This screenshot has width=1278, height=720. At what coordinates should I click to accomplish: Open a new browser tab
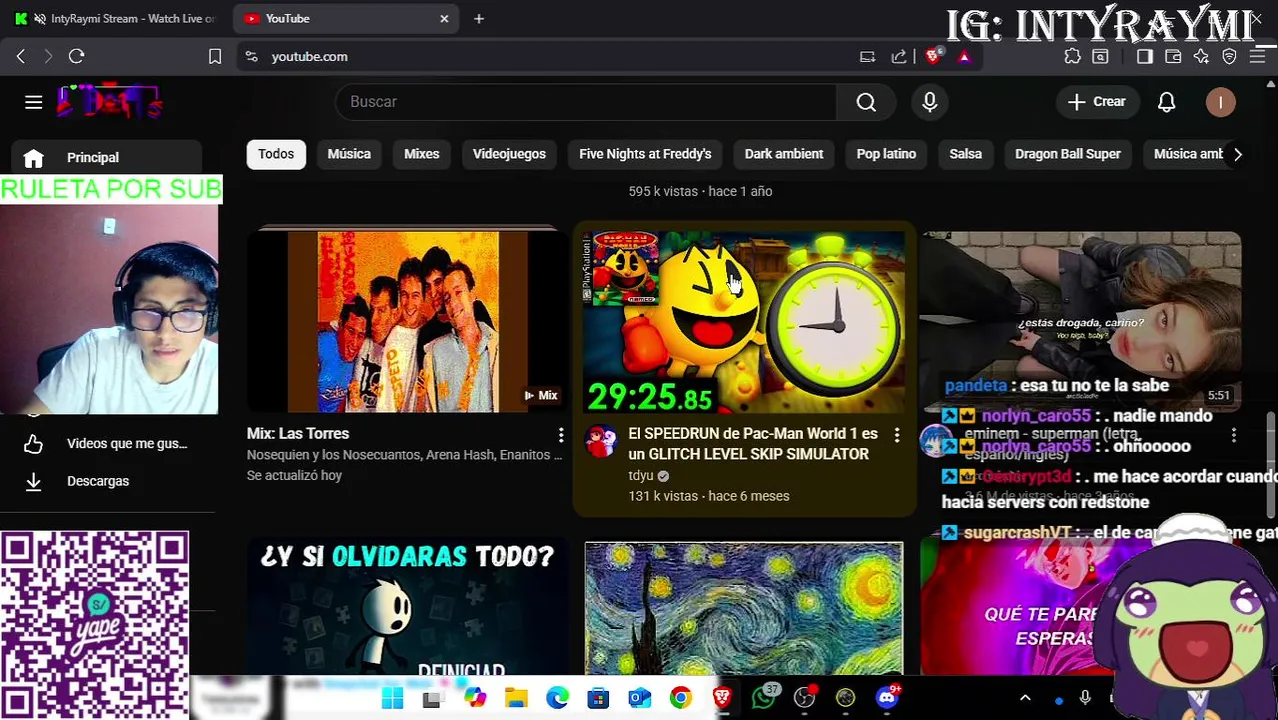point(479,19)
